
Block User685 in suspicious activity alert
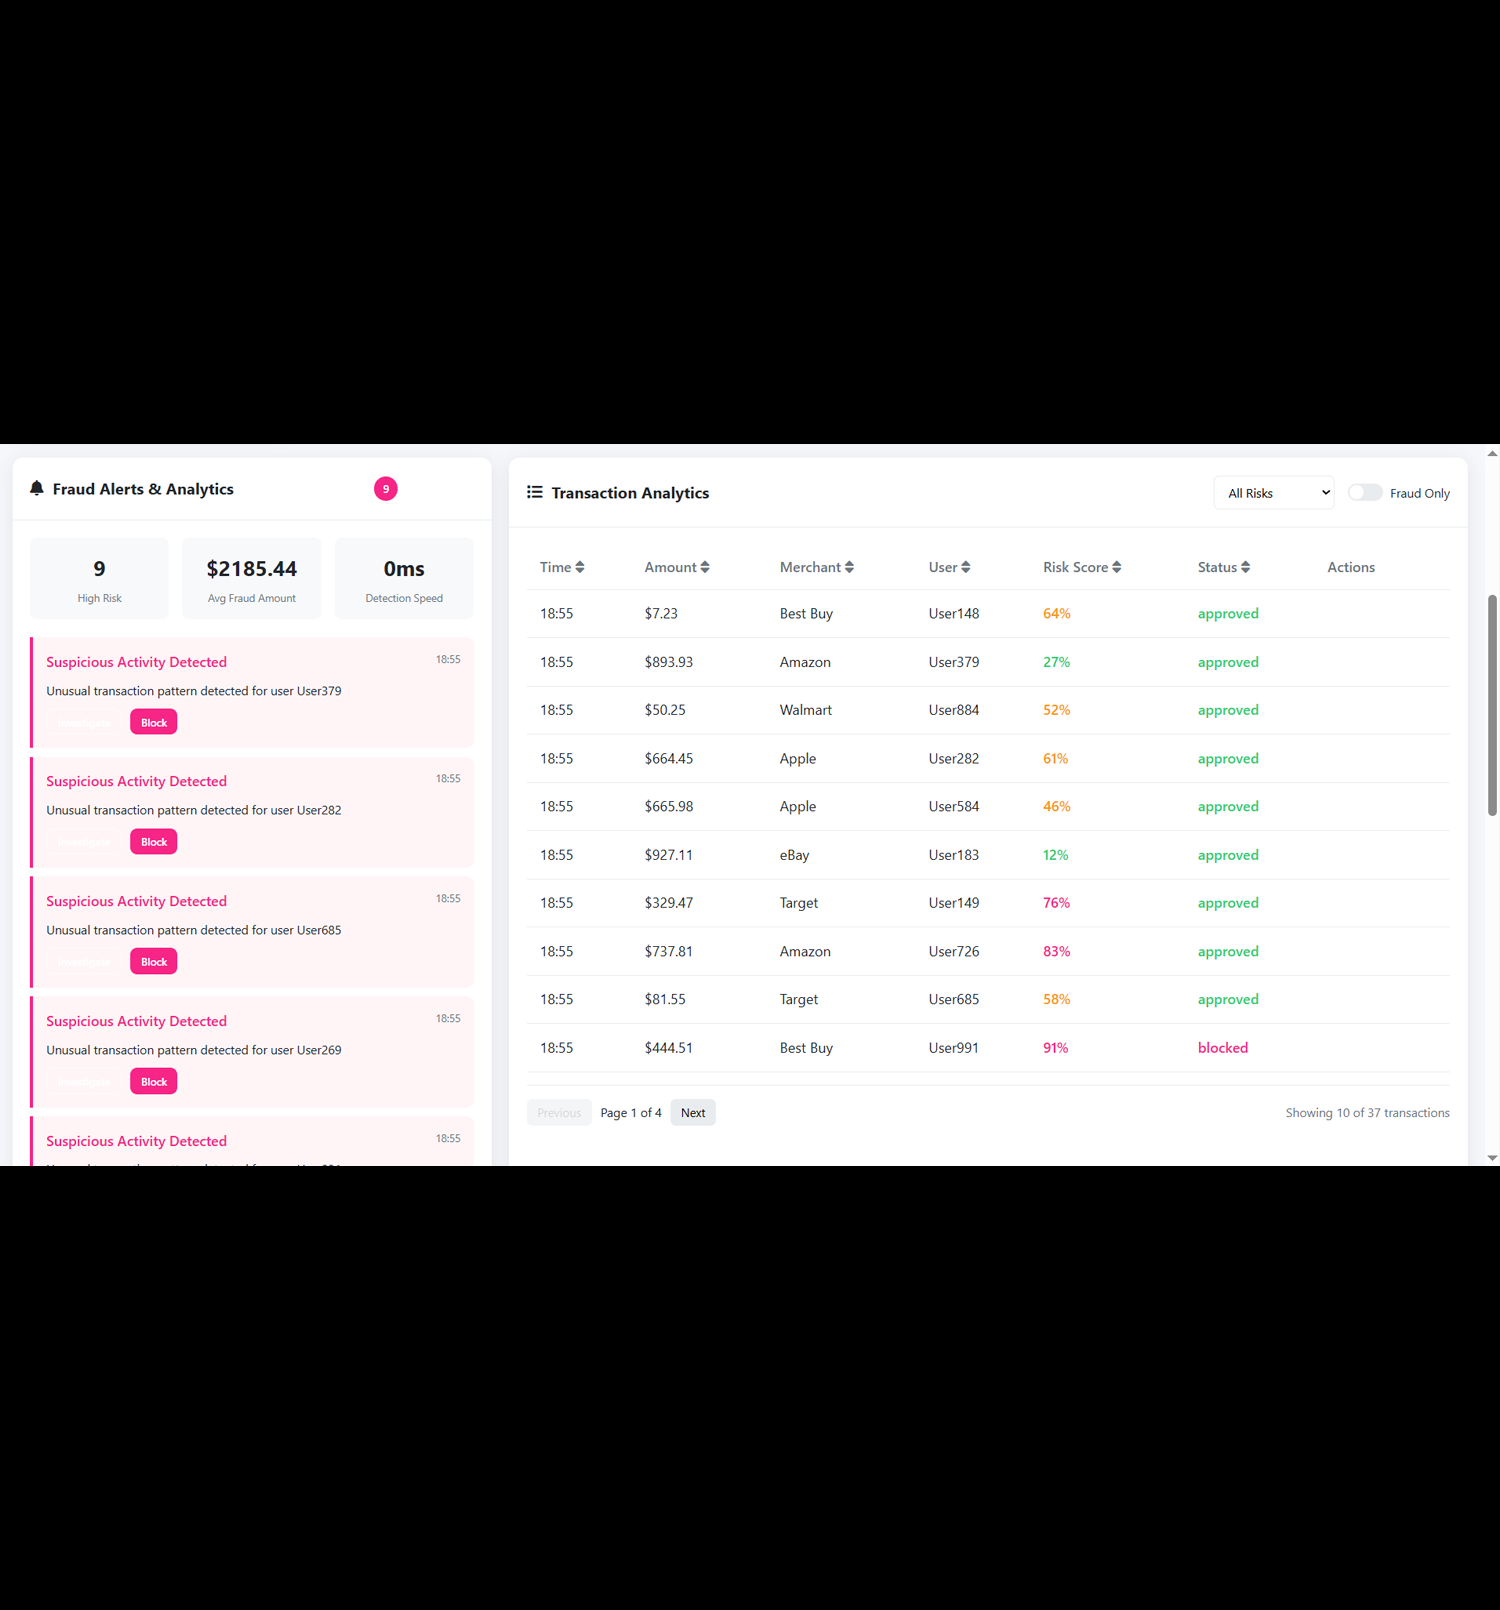pos(153,962)
